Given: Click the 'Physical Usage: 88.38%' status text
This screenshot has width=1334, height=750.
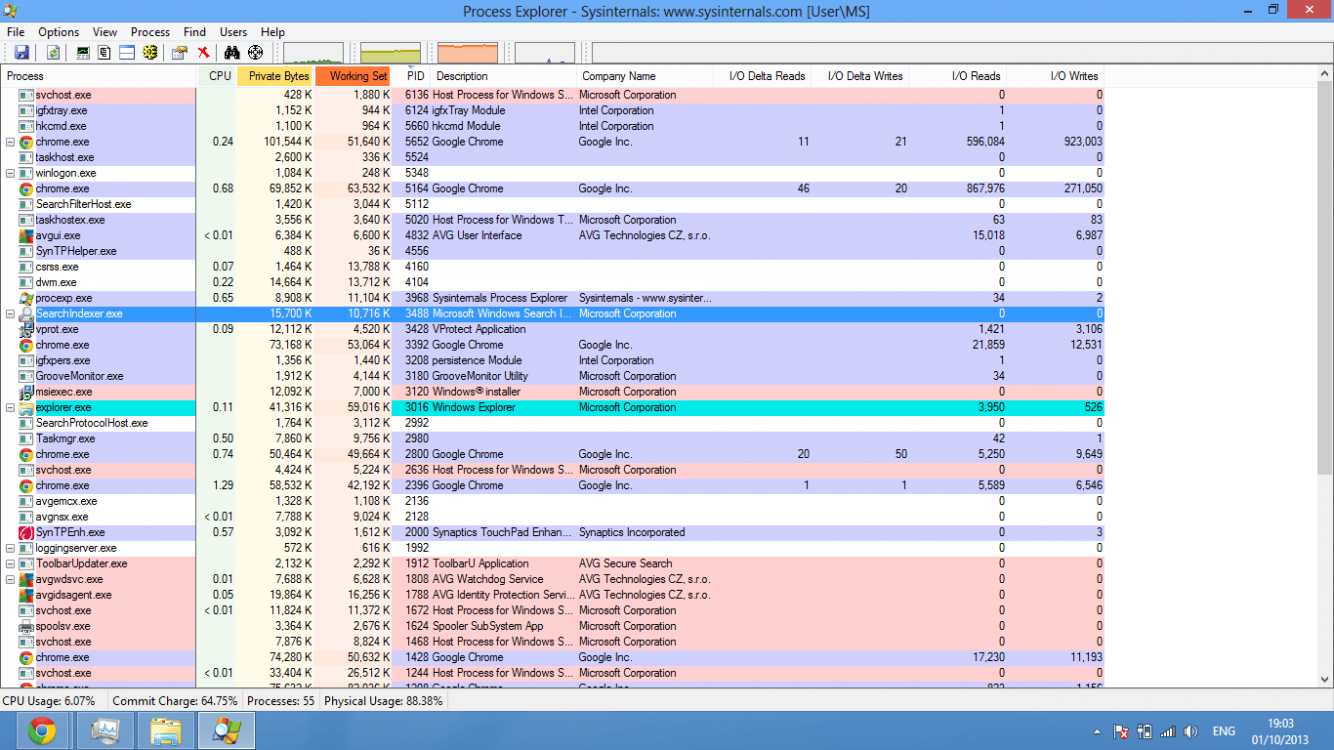Looking at the screenshot, I should click(x=383, y=701).
